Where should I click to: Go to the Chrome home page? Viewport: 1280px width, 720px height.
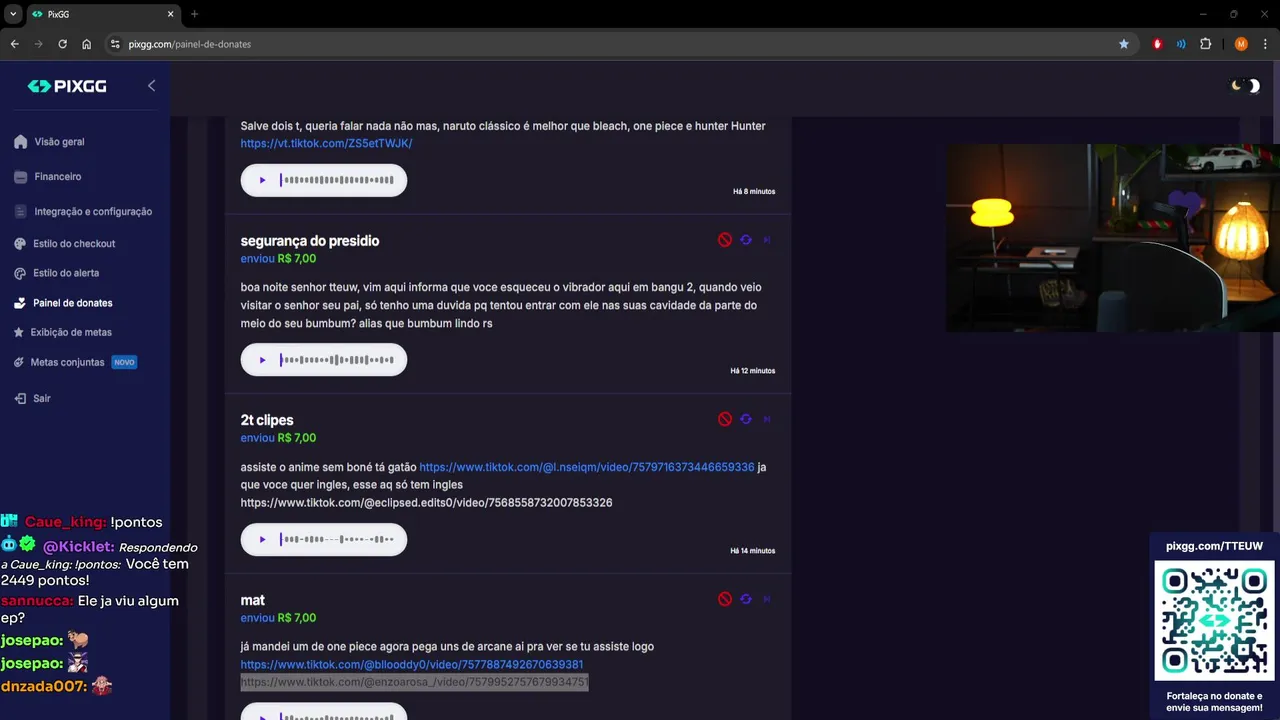[87, 44]
